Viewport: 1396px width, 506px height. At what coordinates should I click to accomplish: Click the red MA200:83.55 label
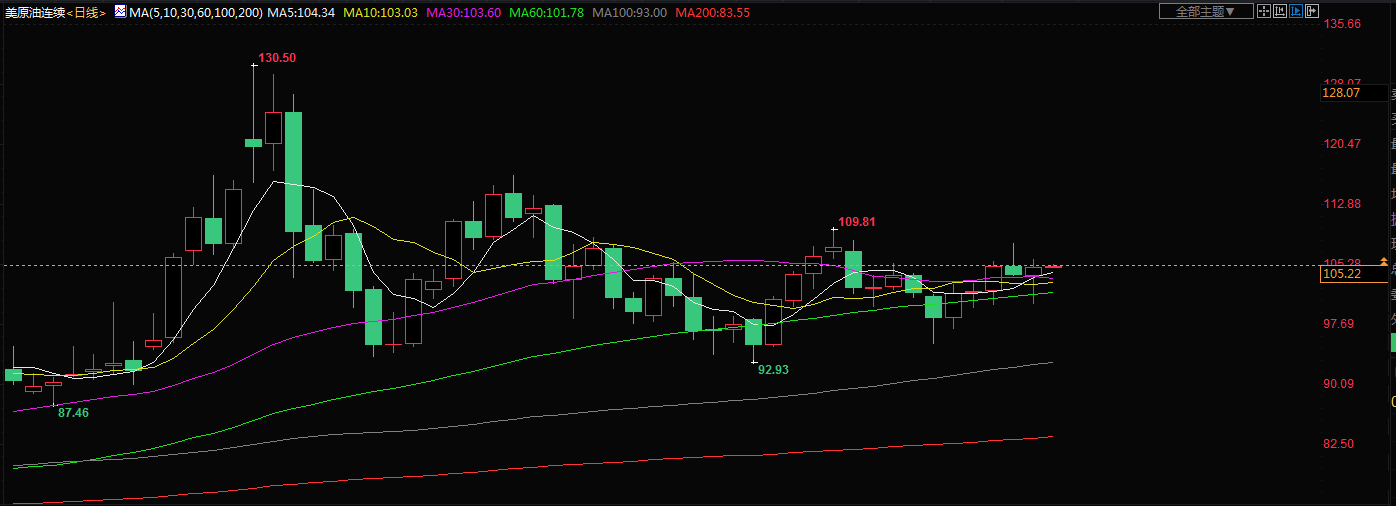coord(713,12)
